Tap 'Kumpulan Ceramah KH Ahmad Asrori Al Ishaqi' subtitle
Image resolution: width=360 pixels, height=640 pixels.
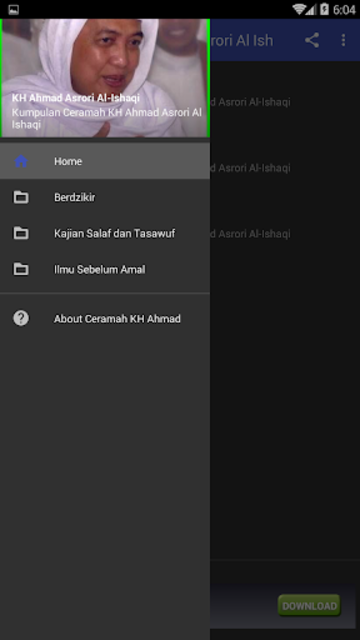tap(107, 118)
